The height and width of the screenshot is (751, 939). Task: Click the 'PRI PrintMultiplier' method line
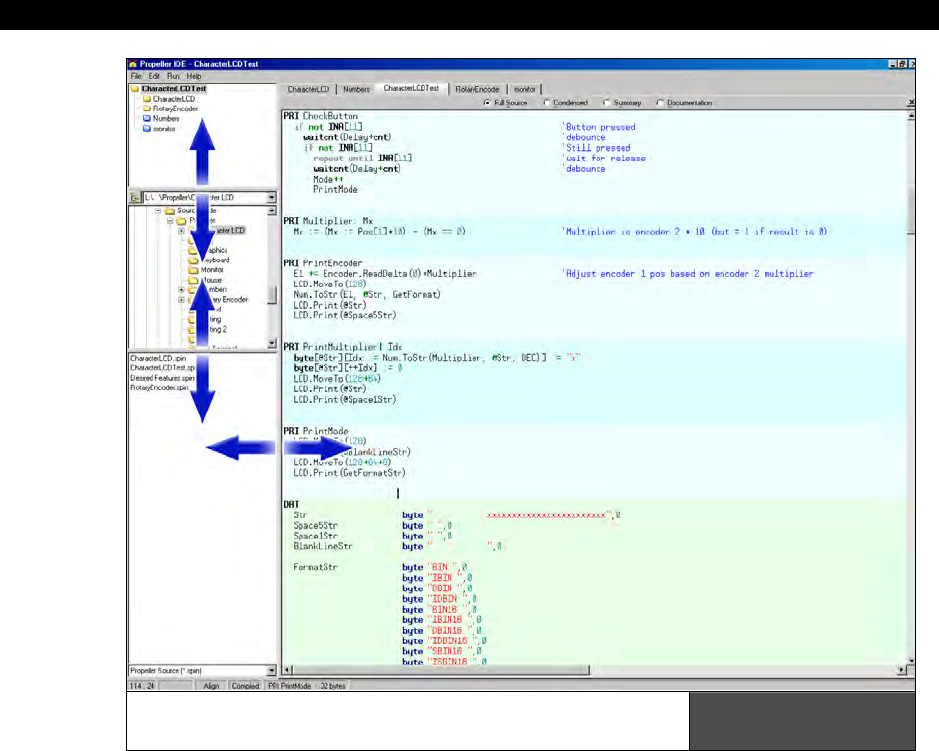point(343,347)
